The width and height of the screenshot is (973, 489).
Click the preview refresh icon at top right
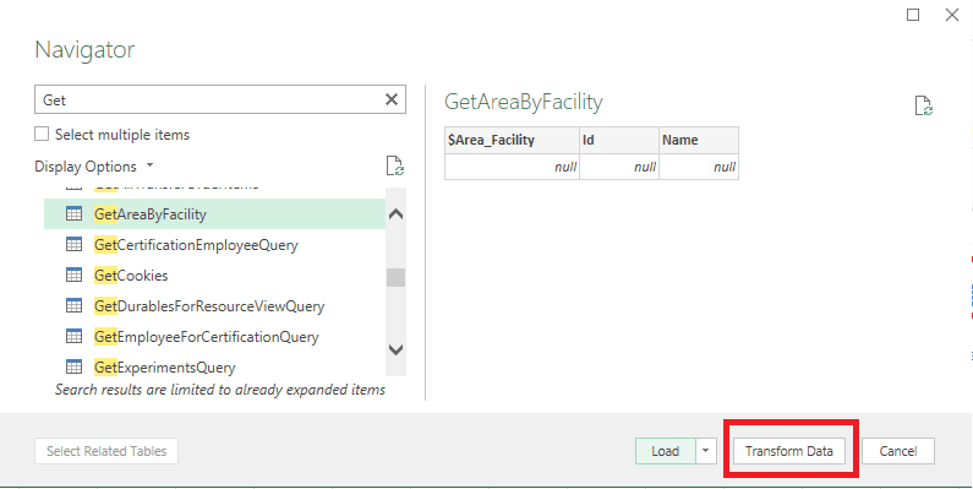pyautogui.click(x=924, y=106)
